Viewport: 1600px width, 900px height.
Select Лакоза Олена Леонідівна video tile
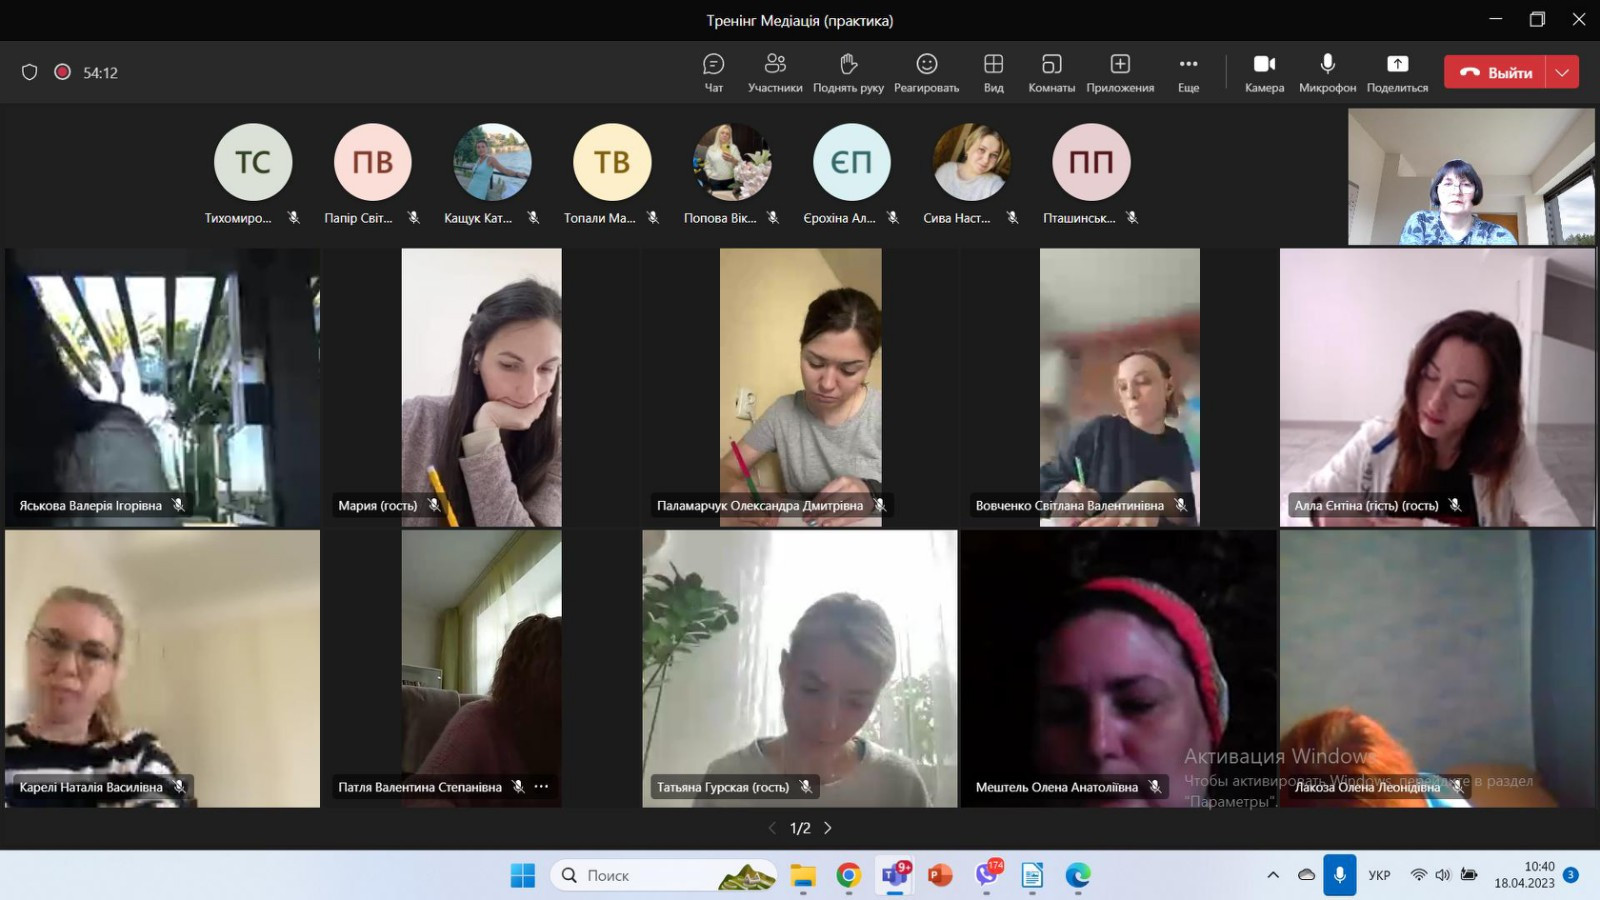[1437, 669]
